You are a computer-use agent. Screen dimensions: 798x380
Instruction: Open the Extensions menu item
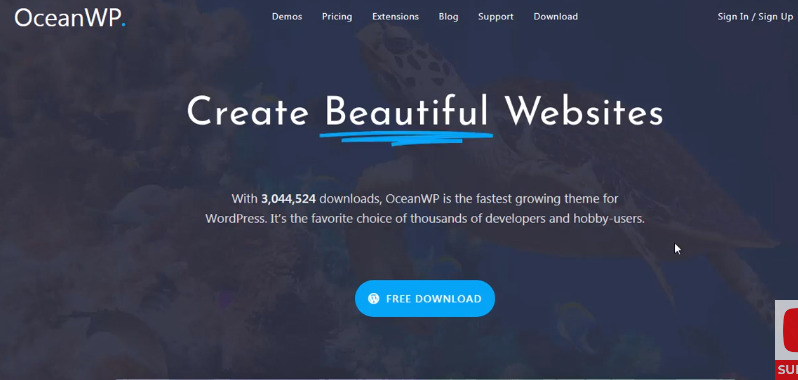click(395, 17)
